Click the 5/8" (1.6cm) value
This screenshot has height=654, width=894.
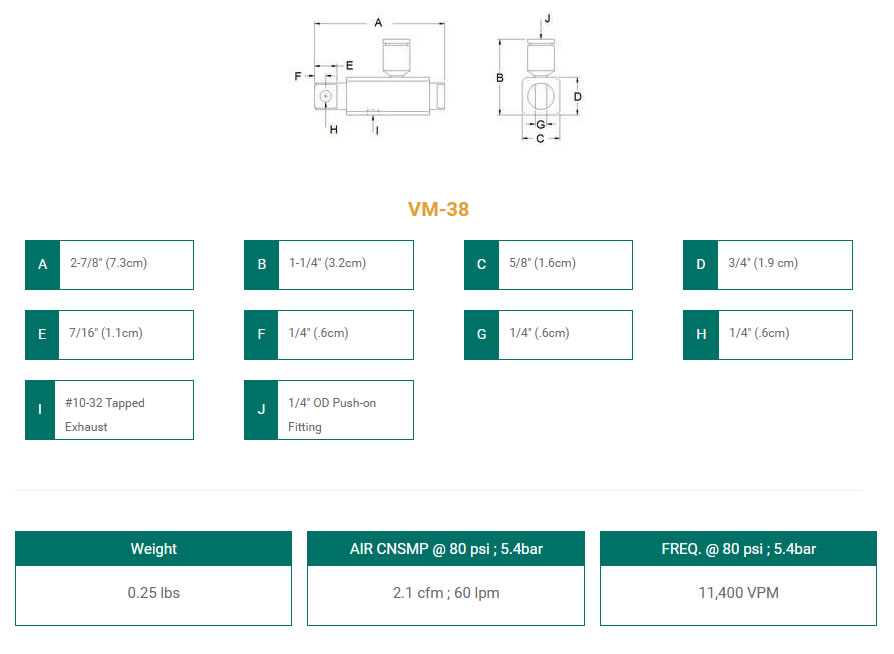pyautogui.click(x=542, y=263)
